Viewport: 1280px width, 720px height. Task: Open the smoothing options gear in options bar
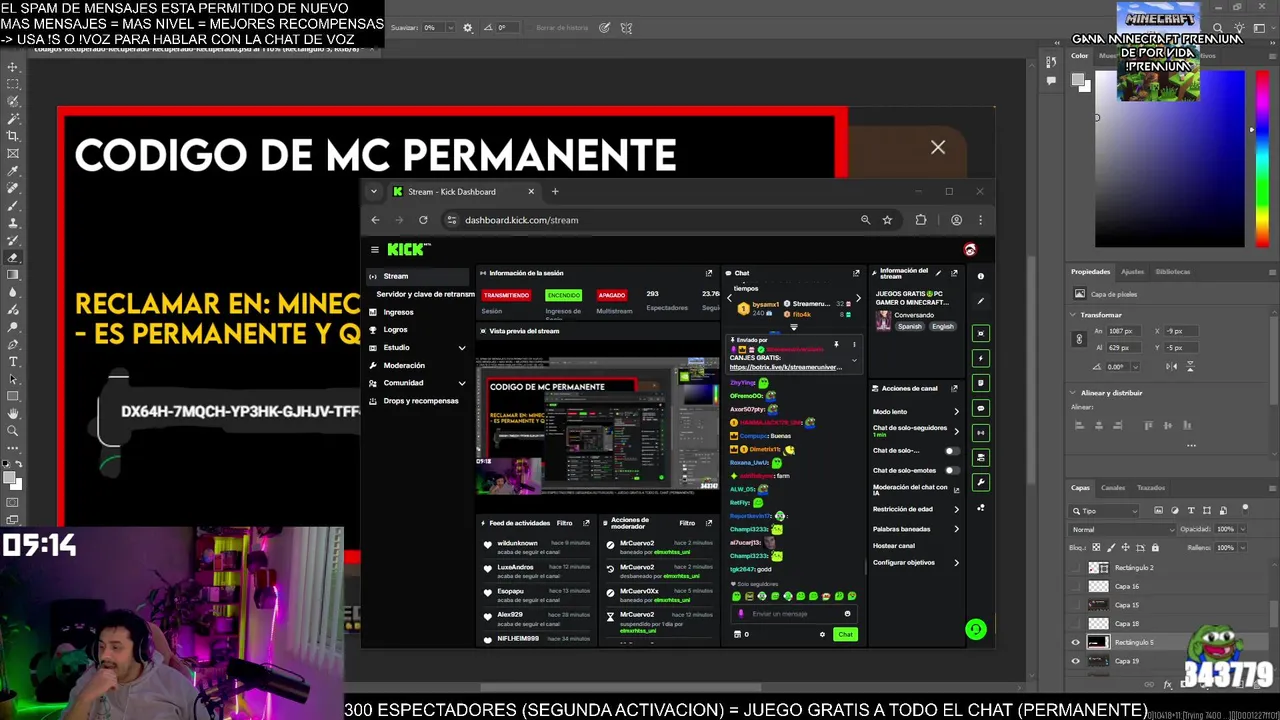tap(467, 28)
